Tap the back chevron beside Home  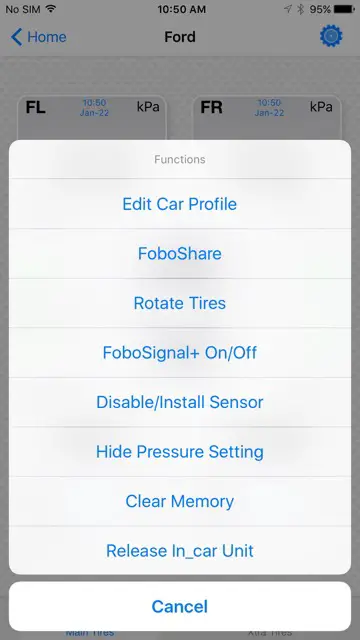[x=16, y=37]
